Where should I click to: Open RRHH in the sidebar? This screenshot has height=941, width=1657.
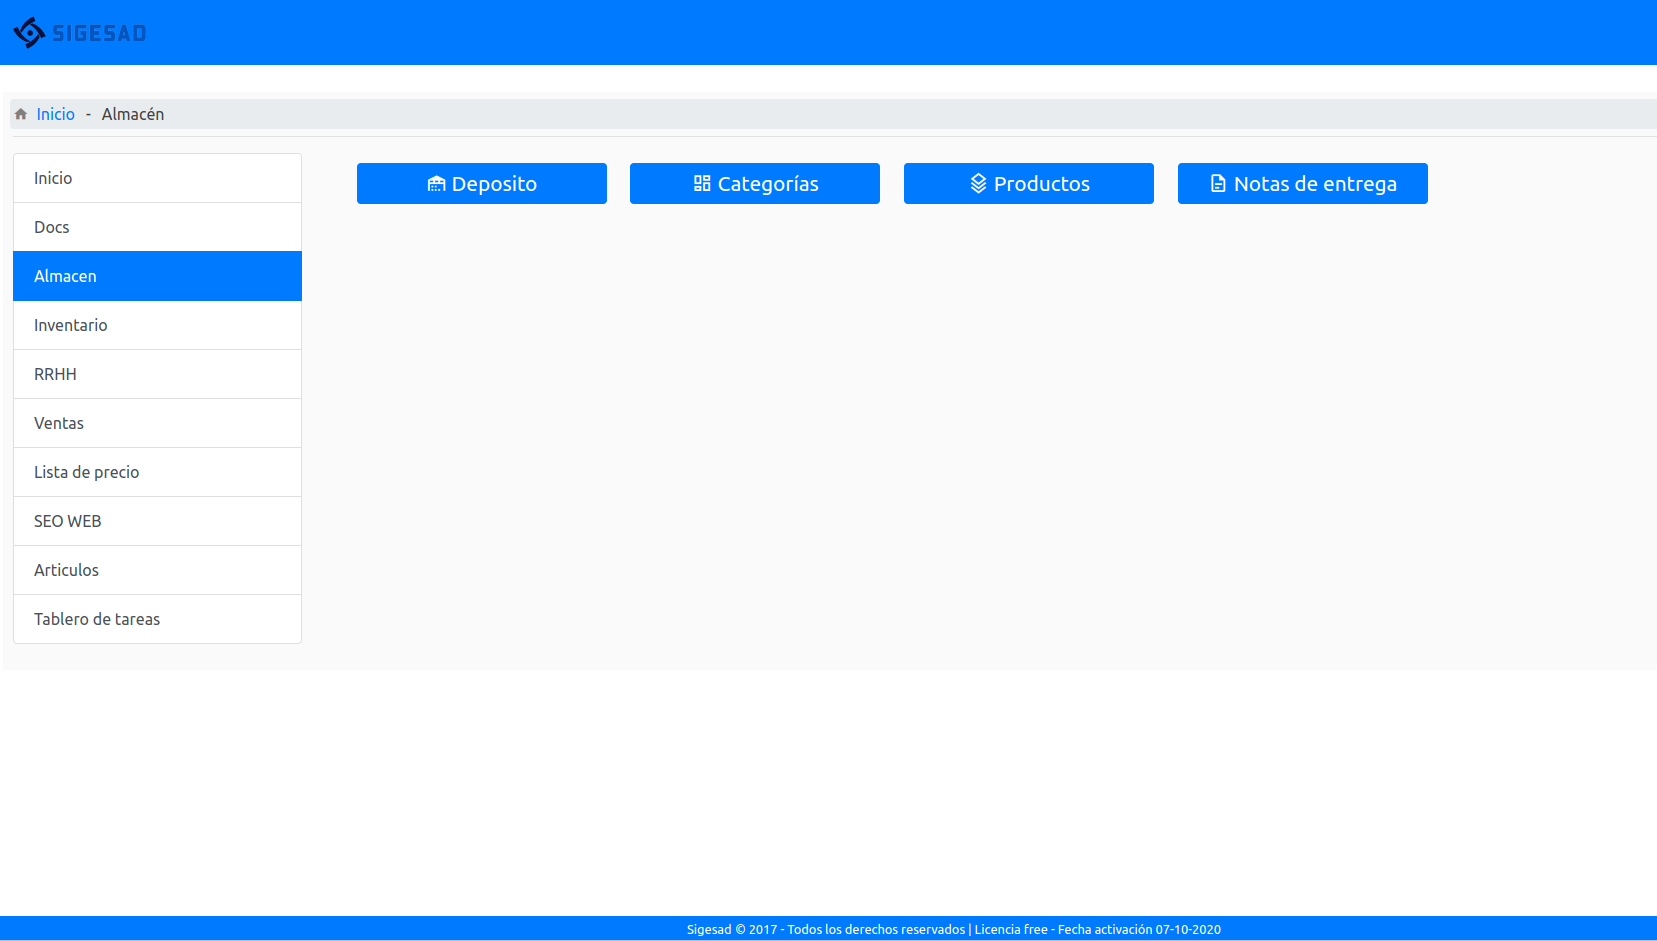pos(157,374)
